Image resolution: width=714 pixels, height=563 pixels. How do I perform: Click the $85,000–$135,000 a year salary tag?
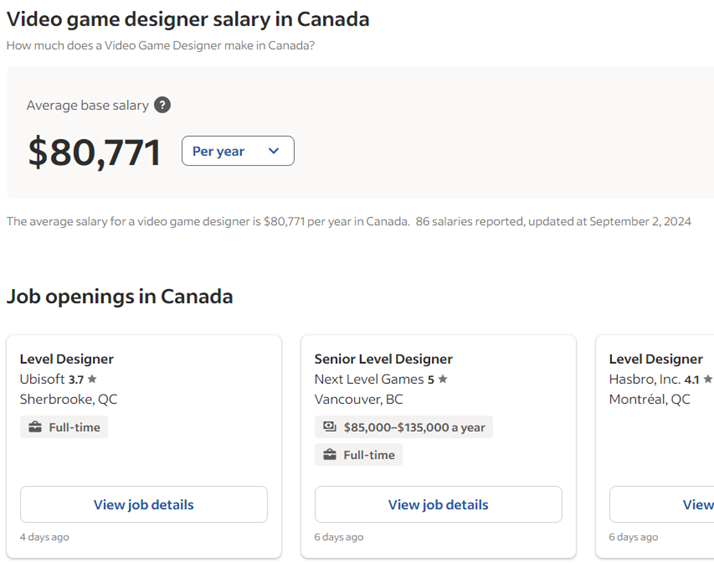tap(414, 427)
